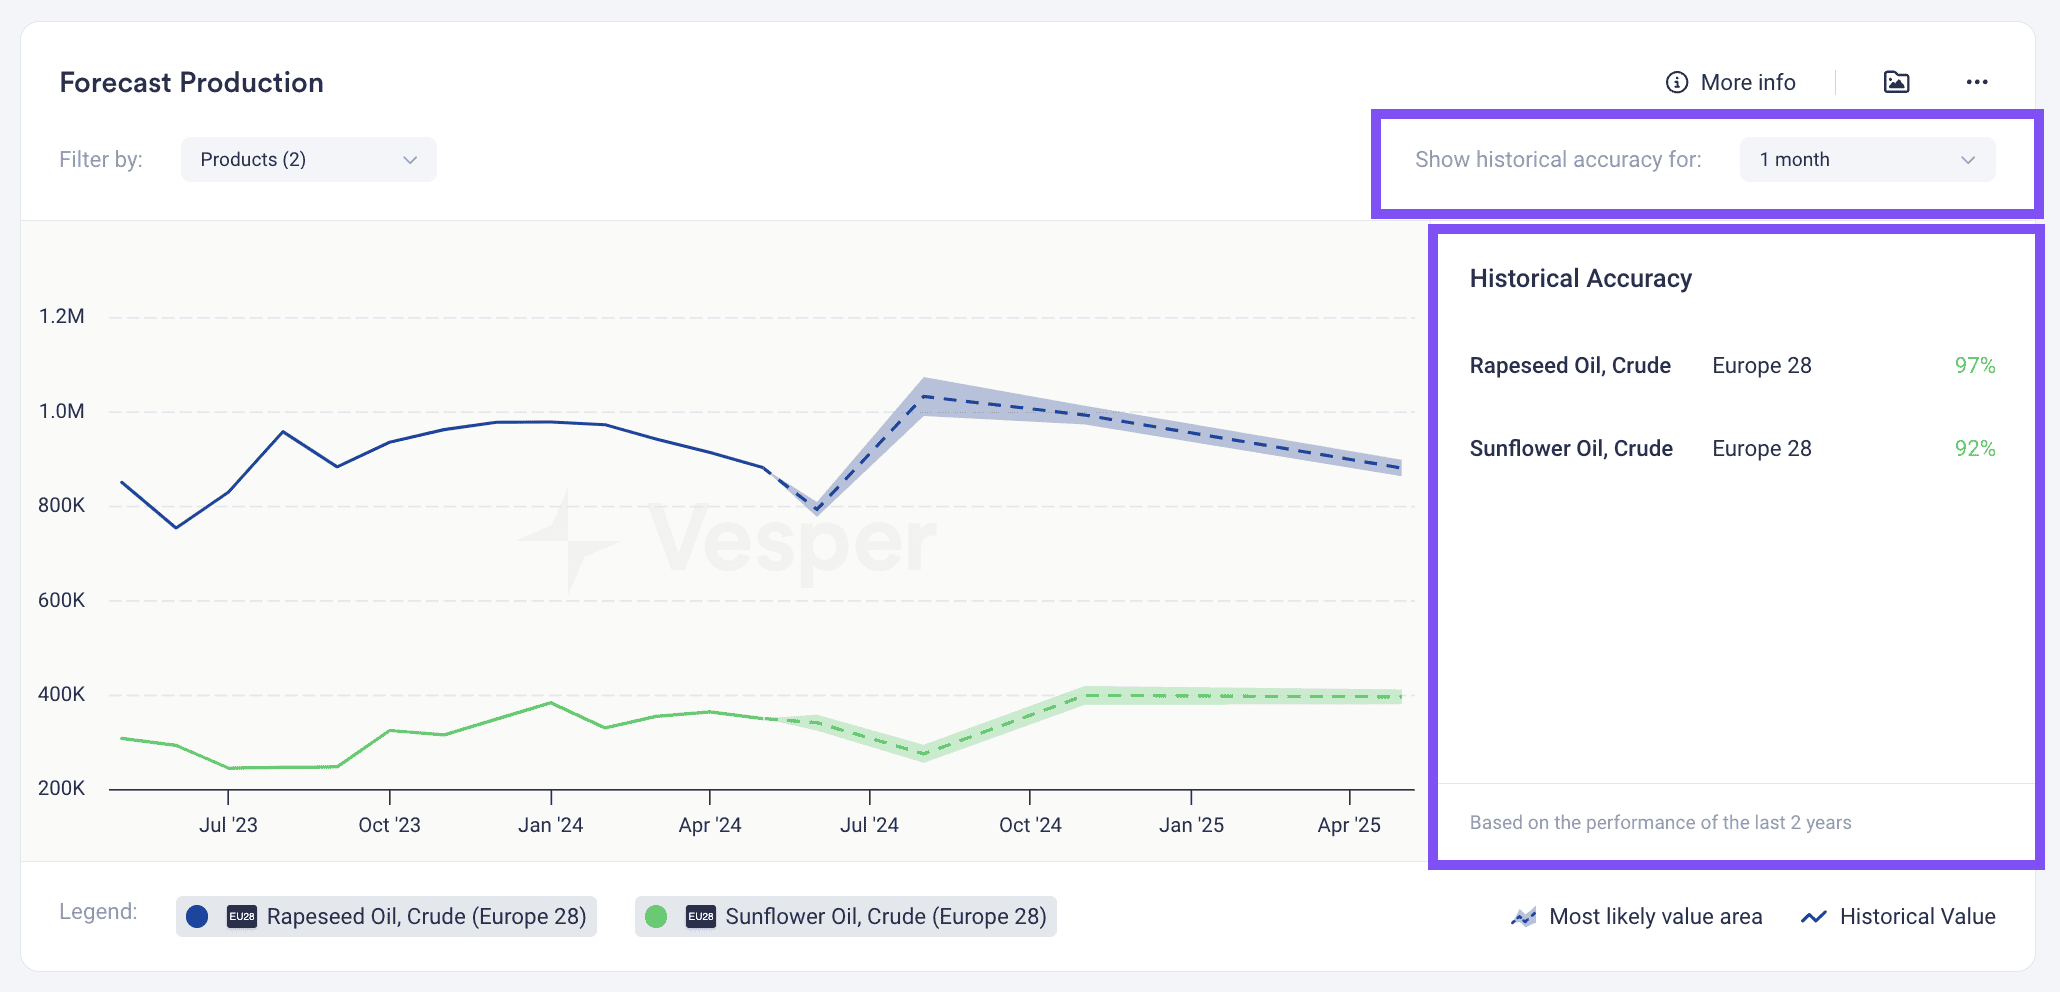Select the Sunflower Oil, Crude accuracy row
This screenshot has width=2060, height=992.
(1732, 448)
